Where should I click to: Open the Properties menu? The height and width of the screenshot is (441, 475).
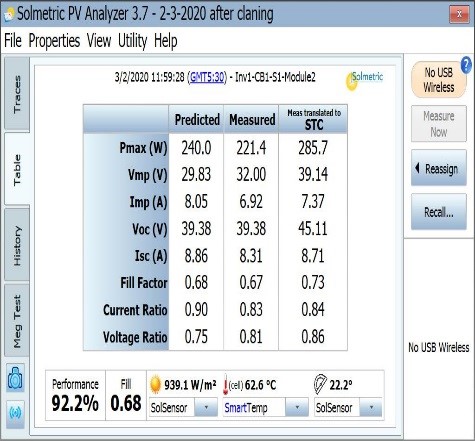click(x=54, y=41)
